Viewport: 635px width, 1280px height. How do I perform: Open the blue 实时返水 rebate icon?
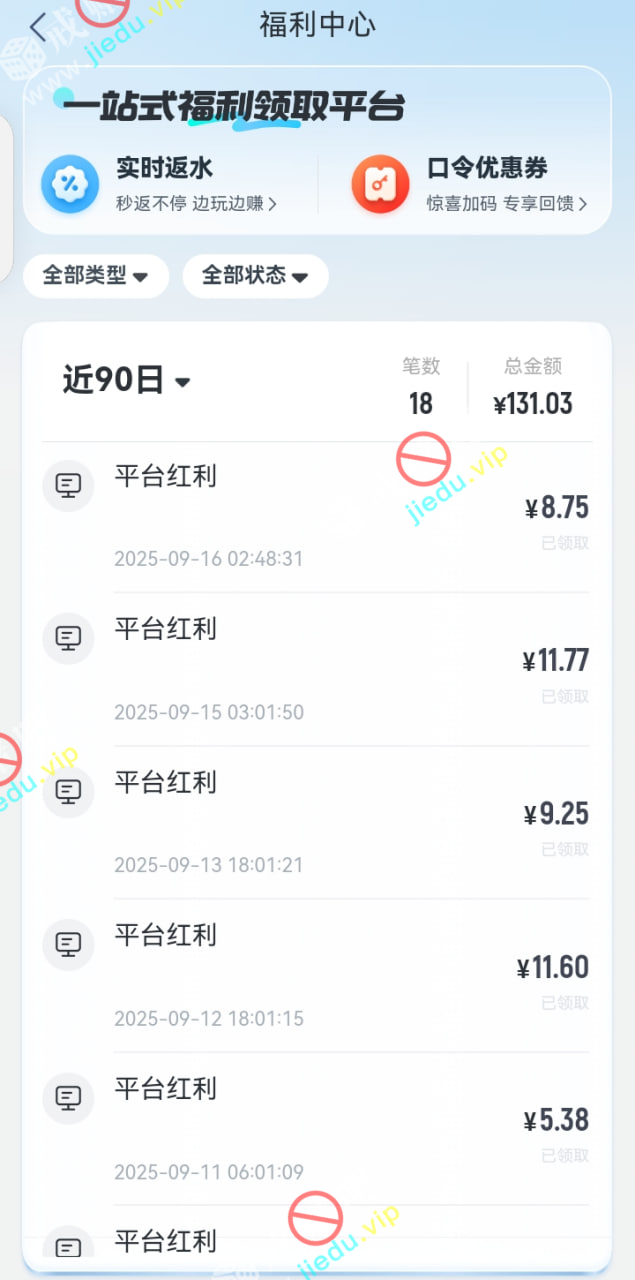click(x=70, y=185)
